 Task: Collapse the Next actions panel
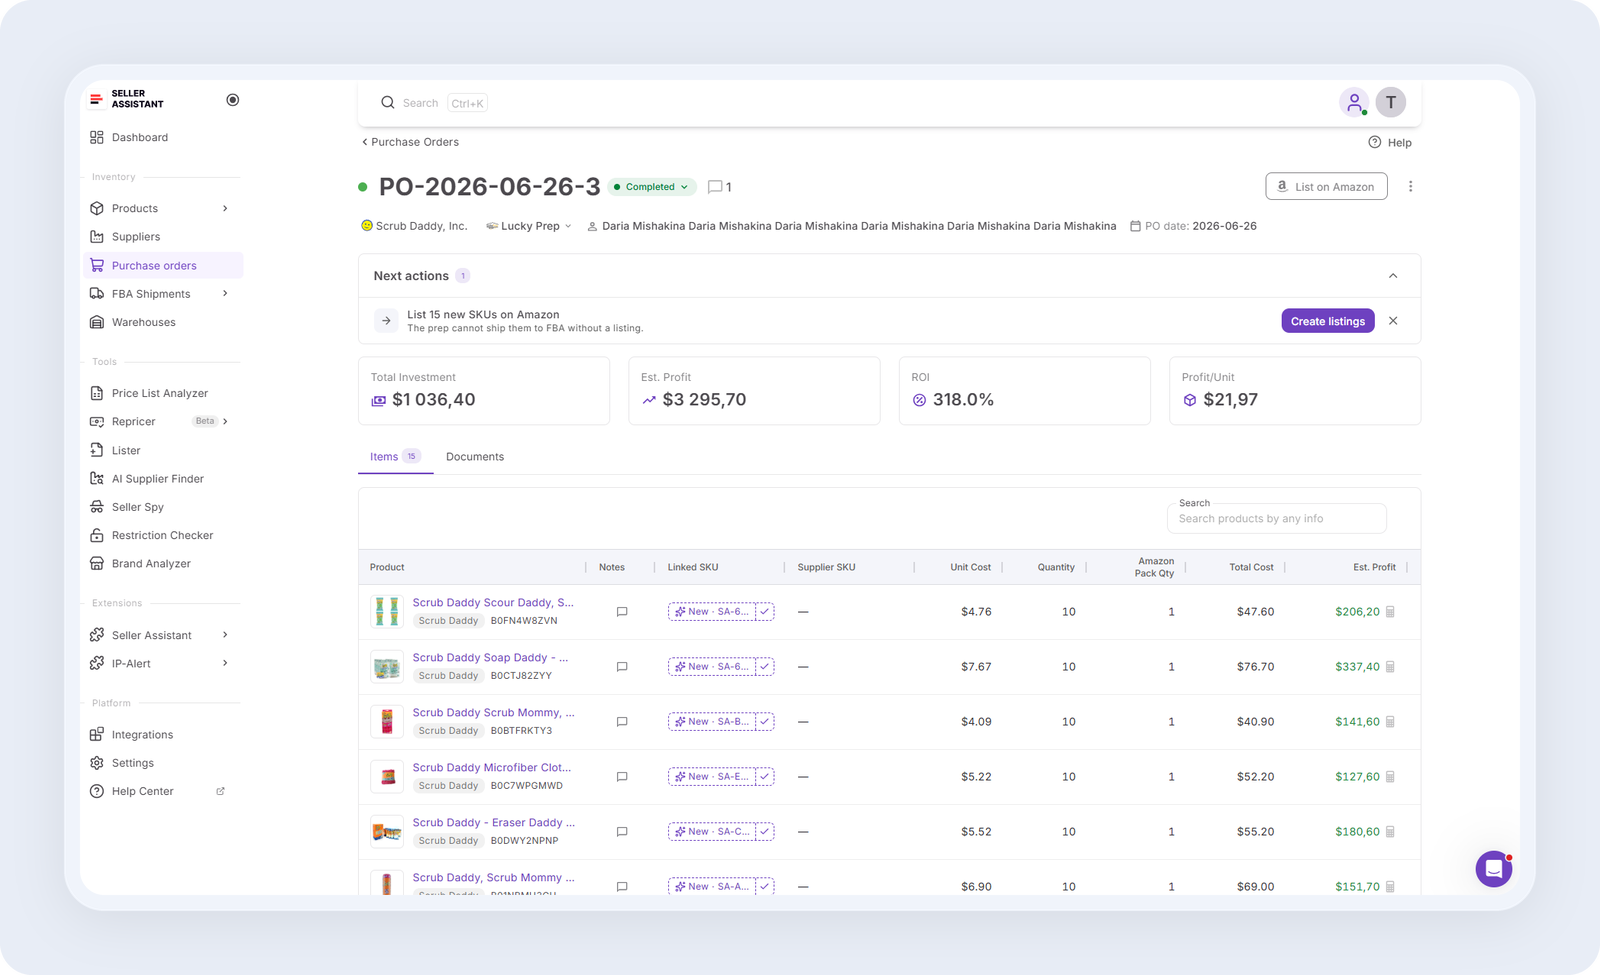click(x=1393, y=276)
